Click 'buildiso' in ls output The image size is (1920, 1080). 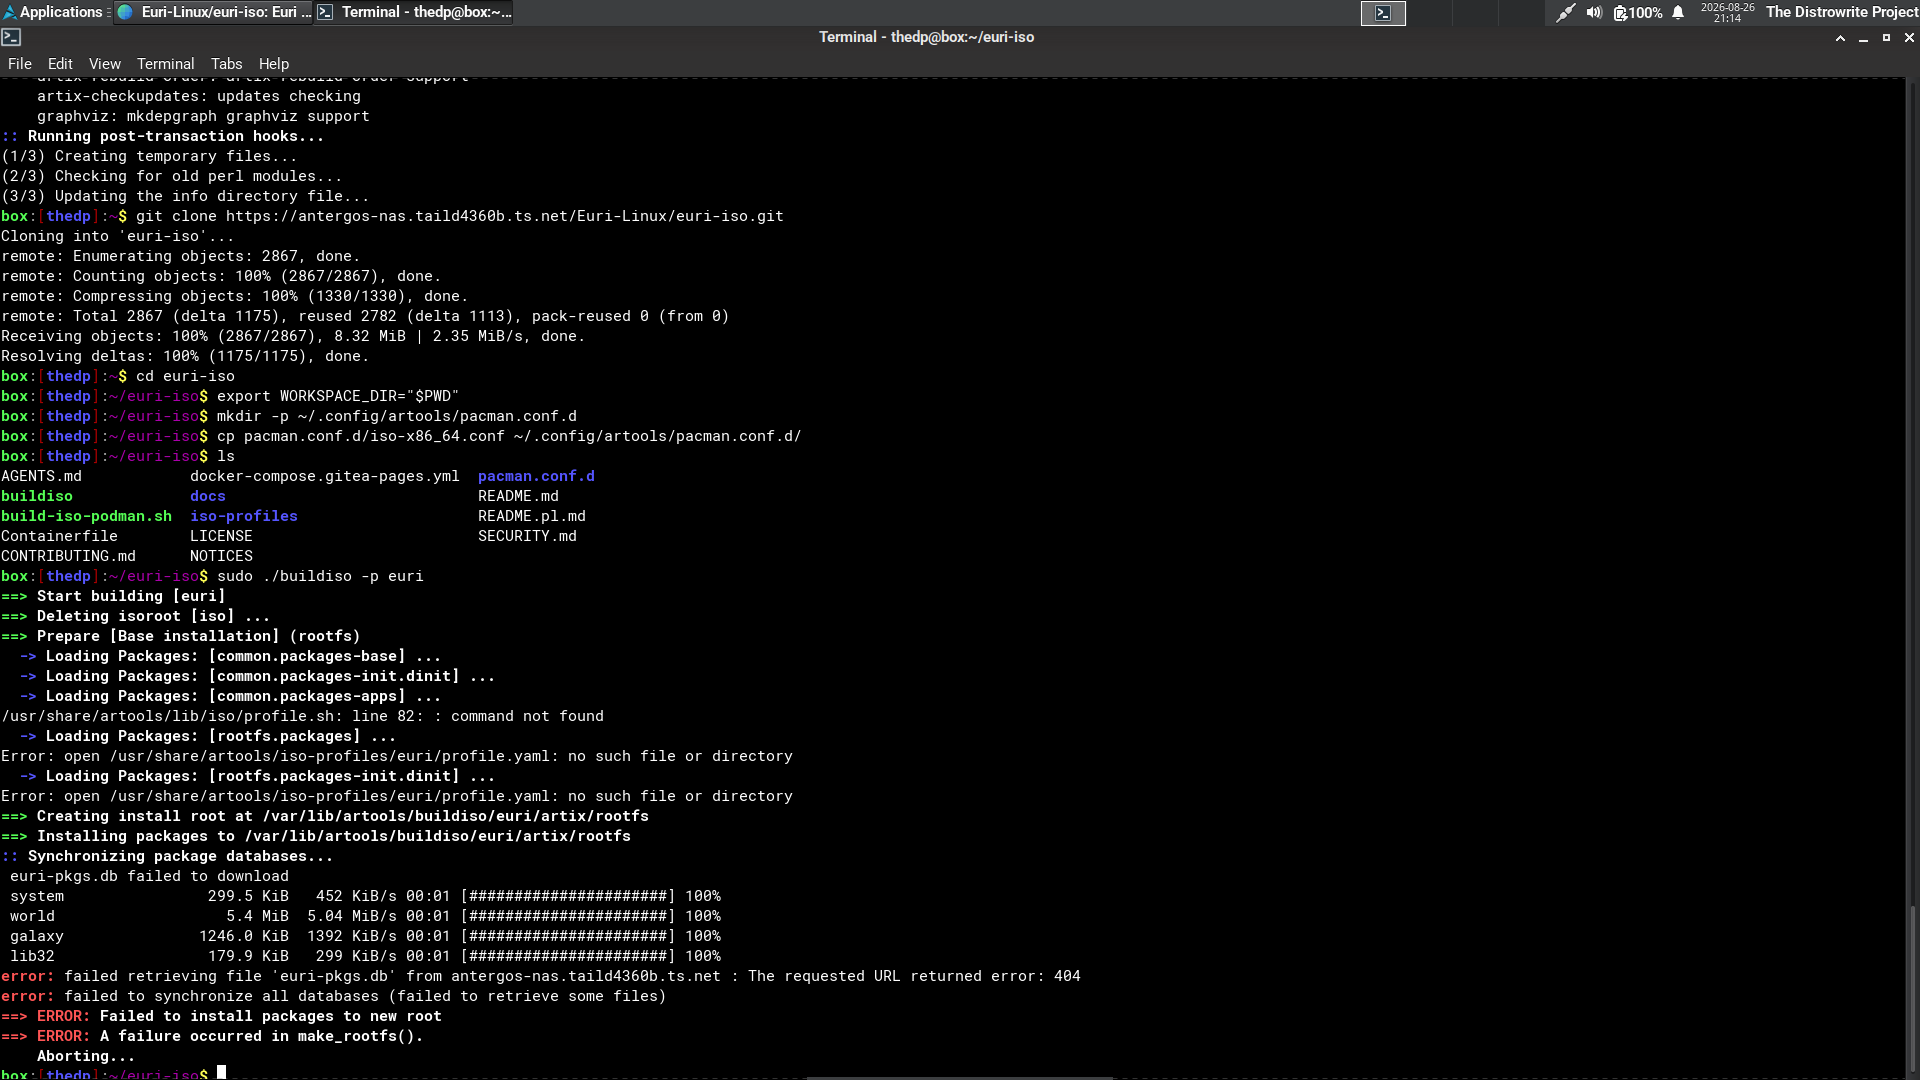point(37,496)
